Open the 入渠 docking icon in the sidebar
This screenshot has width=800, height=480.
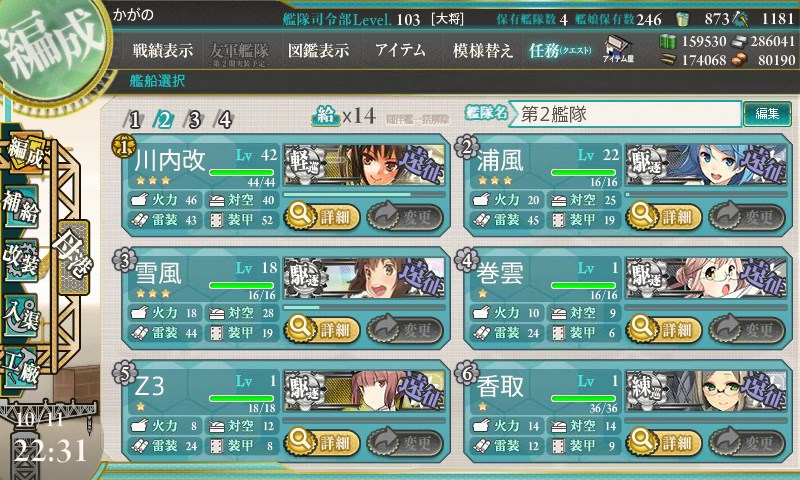[x=20, y=315]
